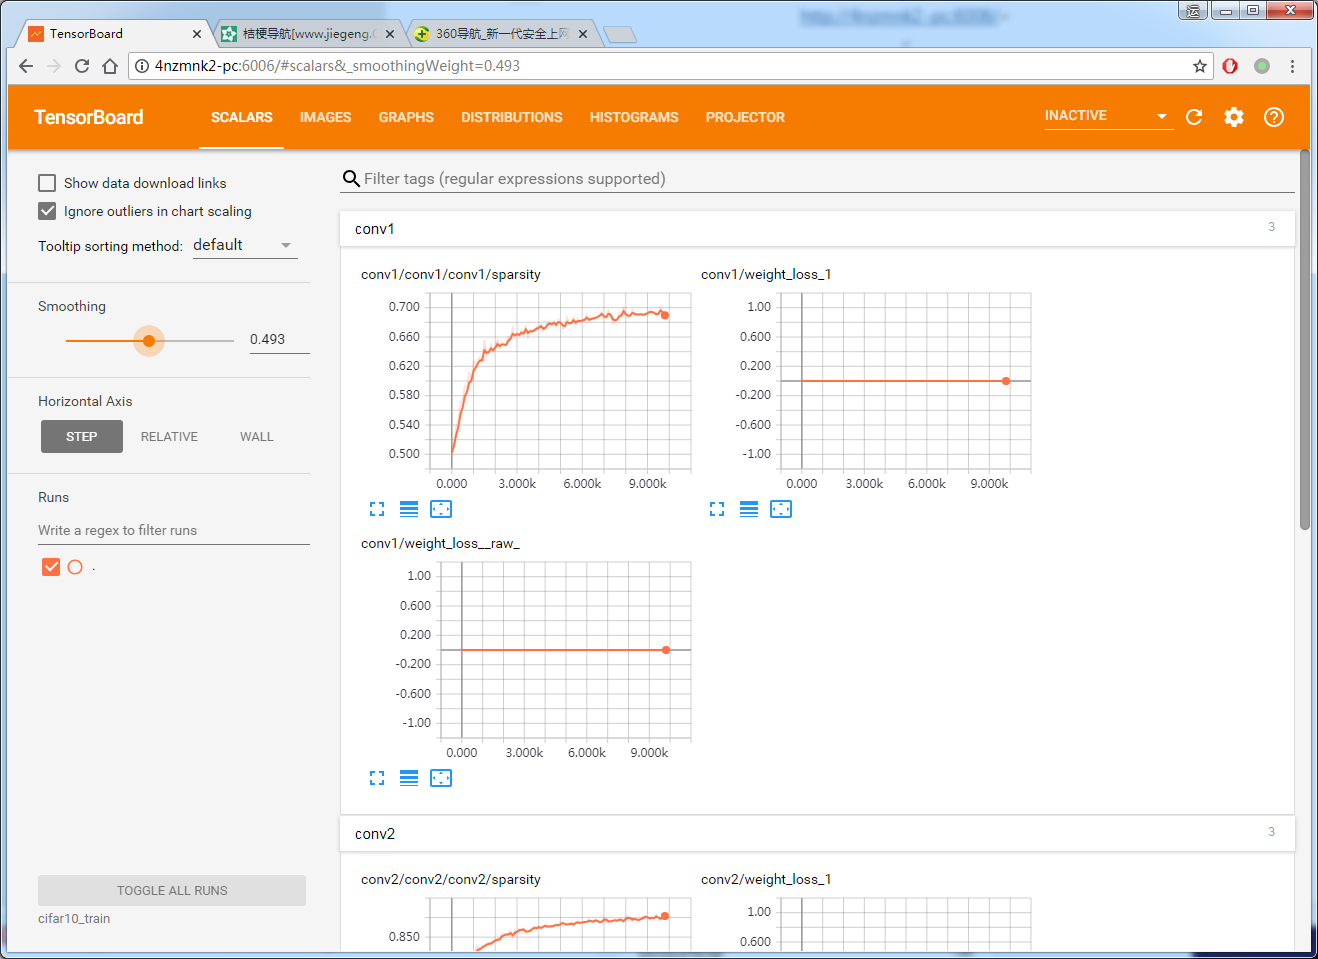Click the search icon in tag filter
1318x959 pixels.
(x=351, y=179)
